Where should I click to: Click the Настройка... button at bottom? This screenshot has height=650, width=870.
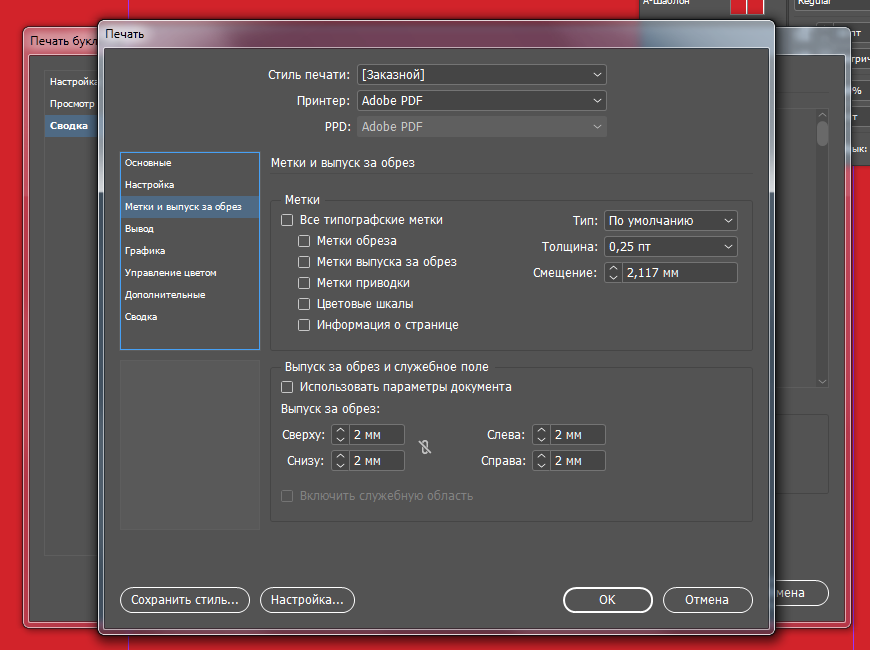(x=307, y=600)
